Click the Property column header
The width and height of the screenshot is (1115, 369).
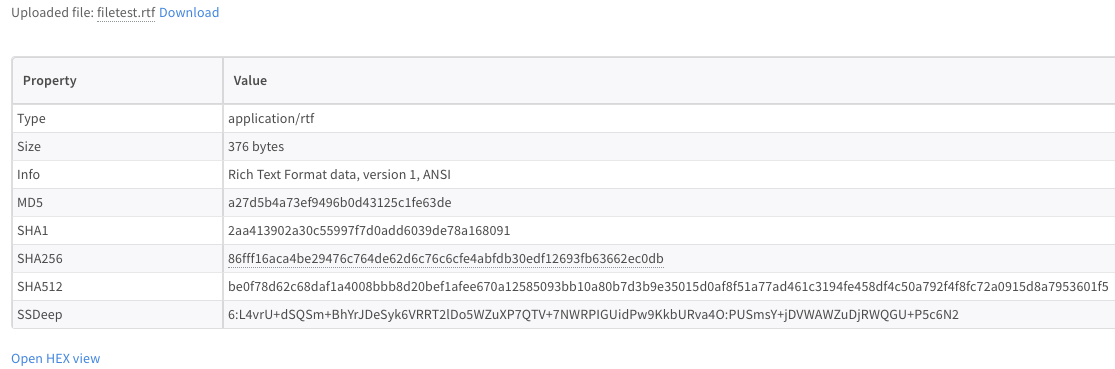point(50,80)
